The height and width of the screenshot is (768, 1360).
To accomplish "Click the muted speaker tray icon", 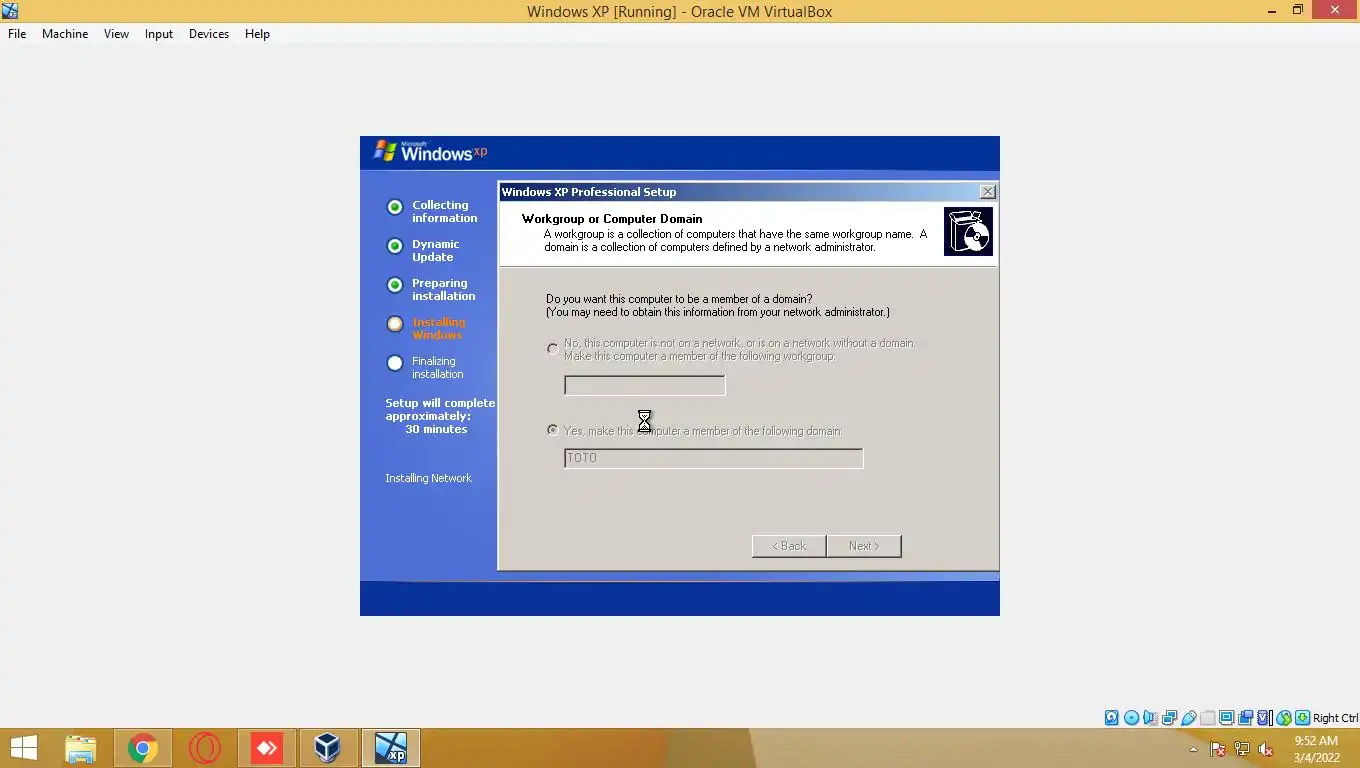I will point(1266,749).
